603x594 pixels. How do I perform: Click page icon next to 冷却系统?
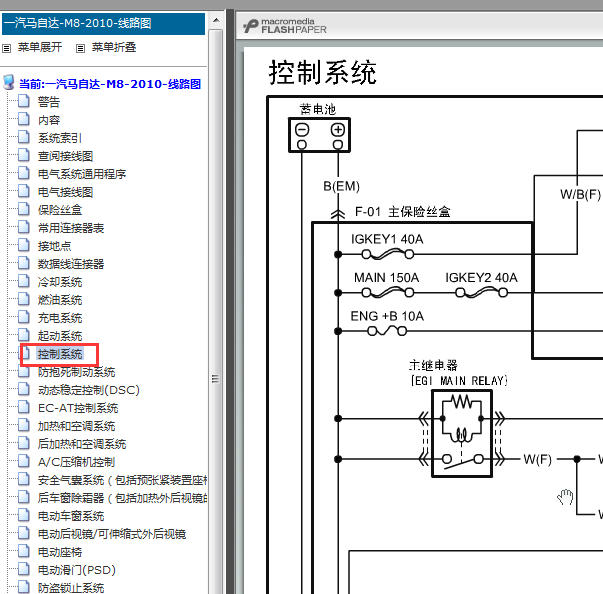coord(24,281)
